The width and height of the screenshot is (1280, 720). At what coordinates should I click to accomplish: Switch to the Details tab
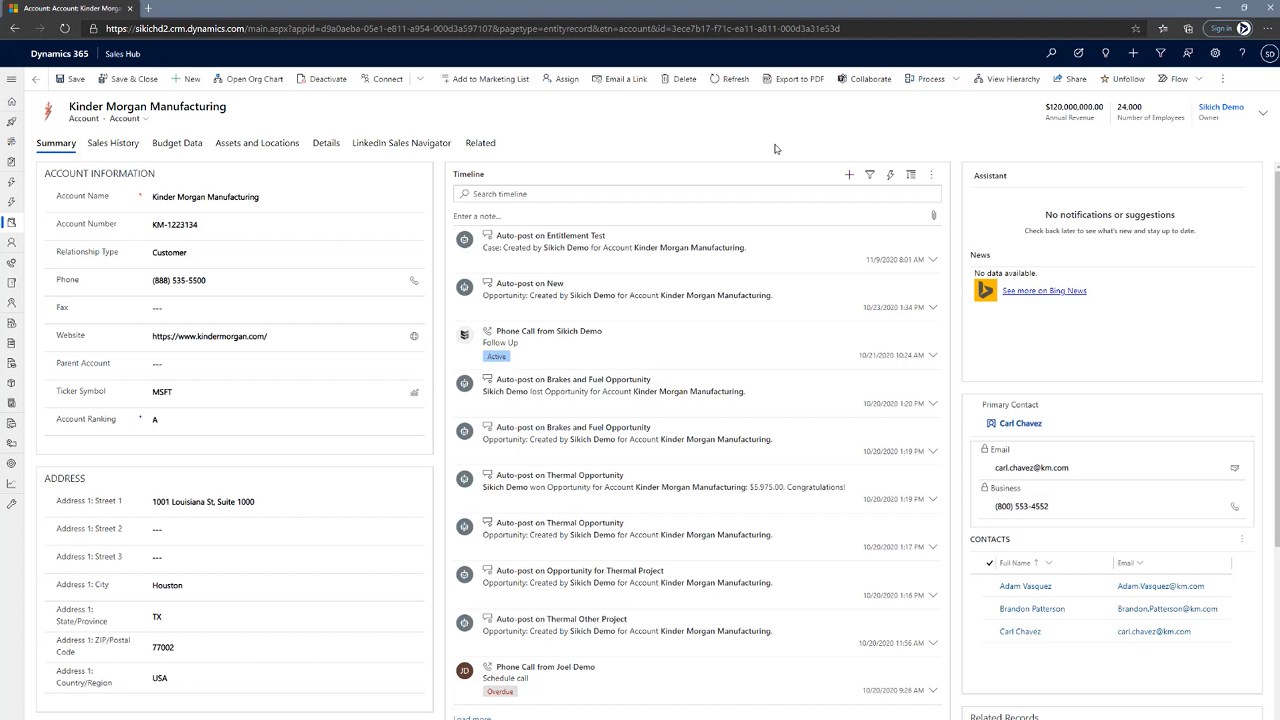326,143
